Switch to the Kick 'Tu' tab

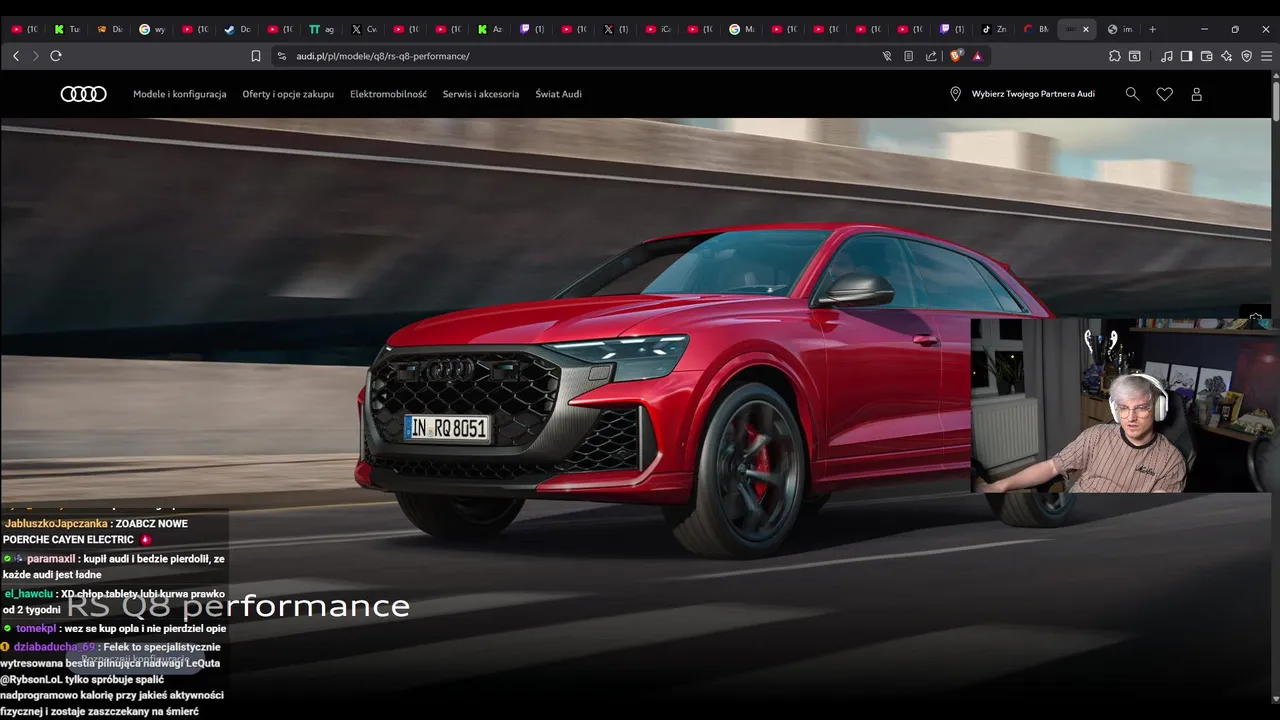coord(67,29)
